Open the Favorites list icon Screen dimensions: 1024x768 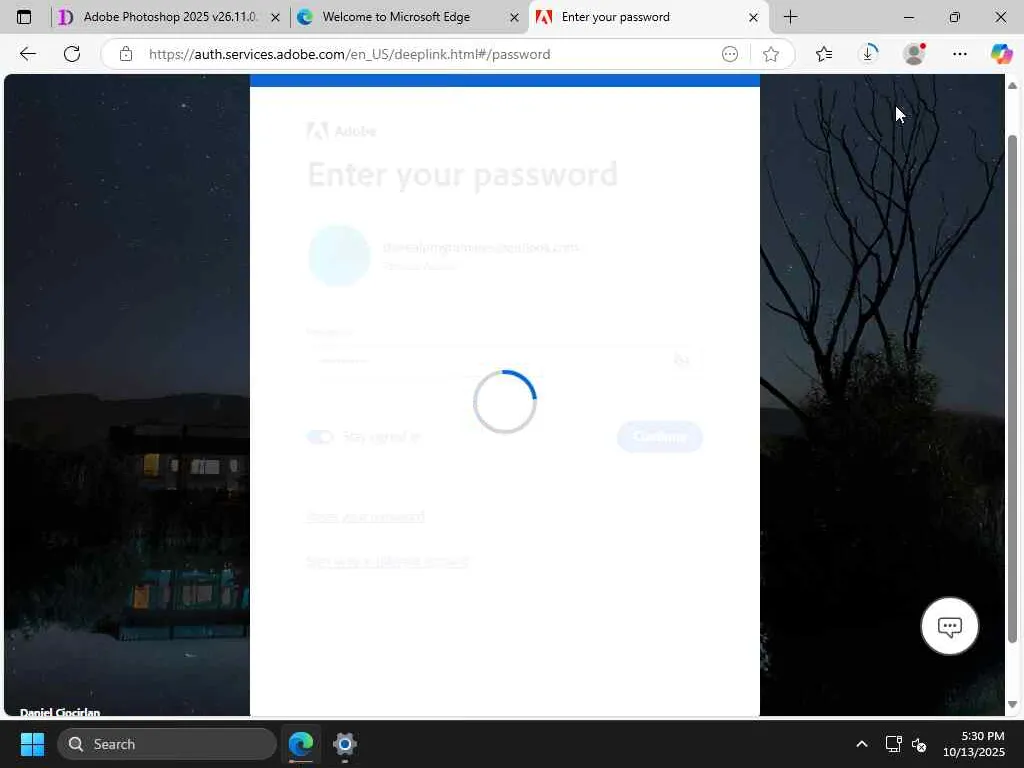click(x=824, y=54)
